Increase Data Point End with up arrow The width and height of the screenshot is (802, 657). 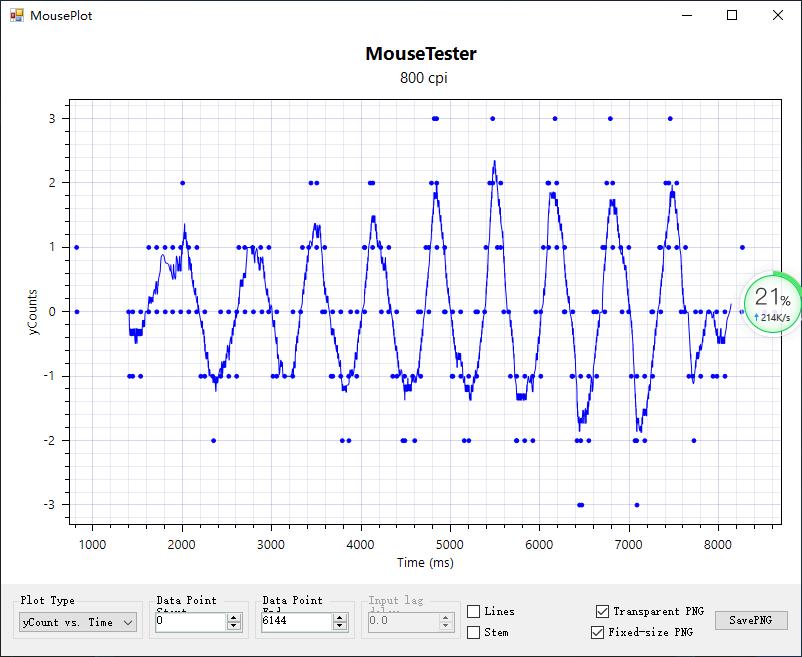click(341, 618)
